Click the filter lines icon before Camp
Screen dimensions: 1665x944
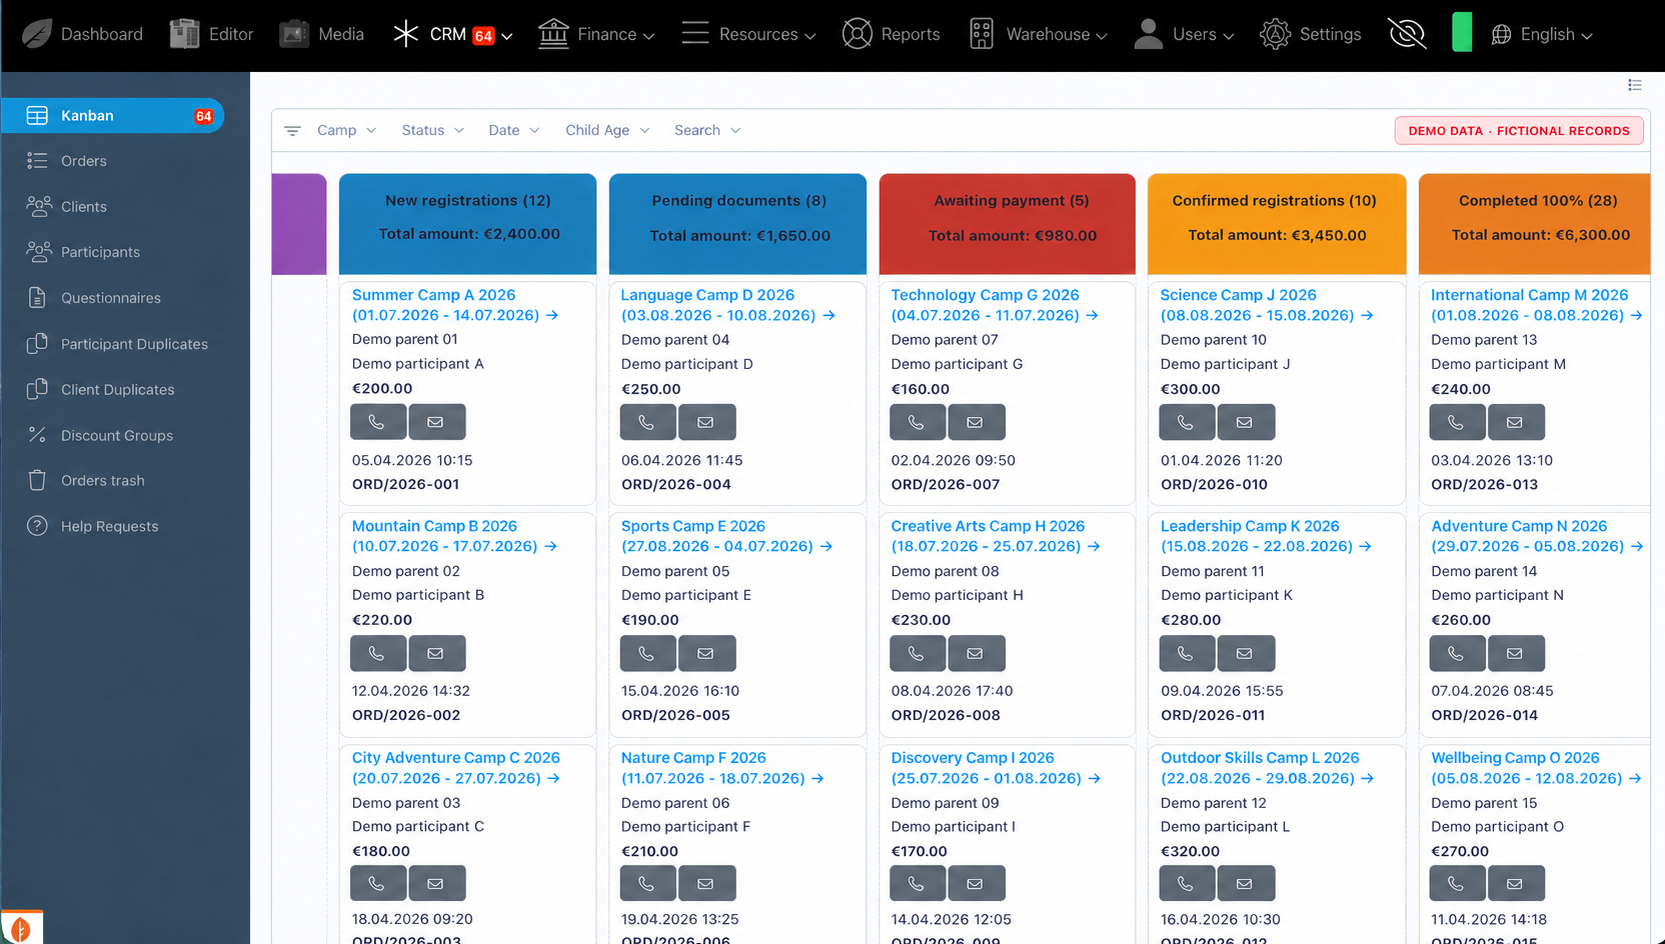point(293,131)
